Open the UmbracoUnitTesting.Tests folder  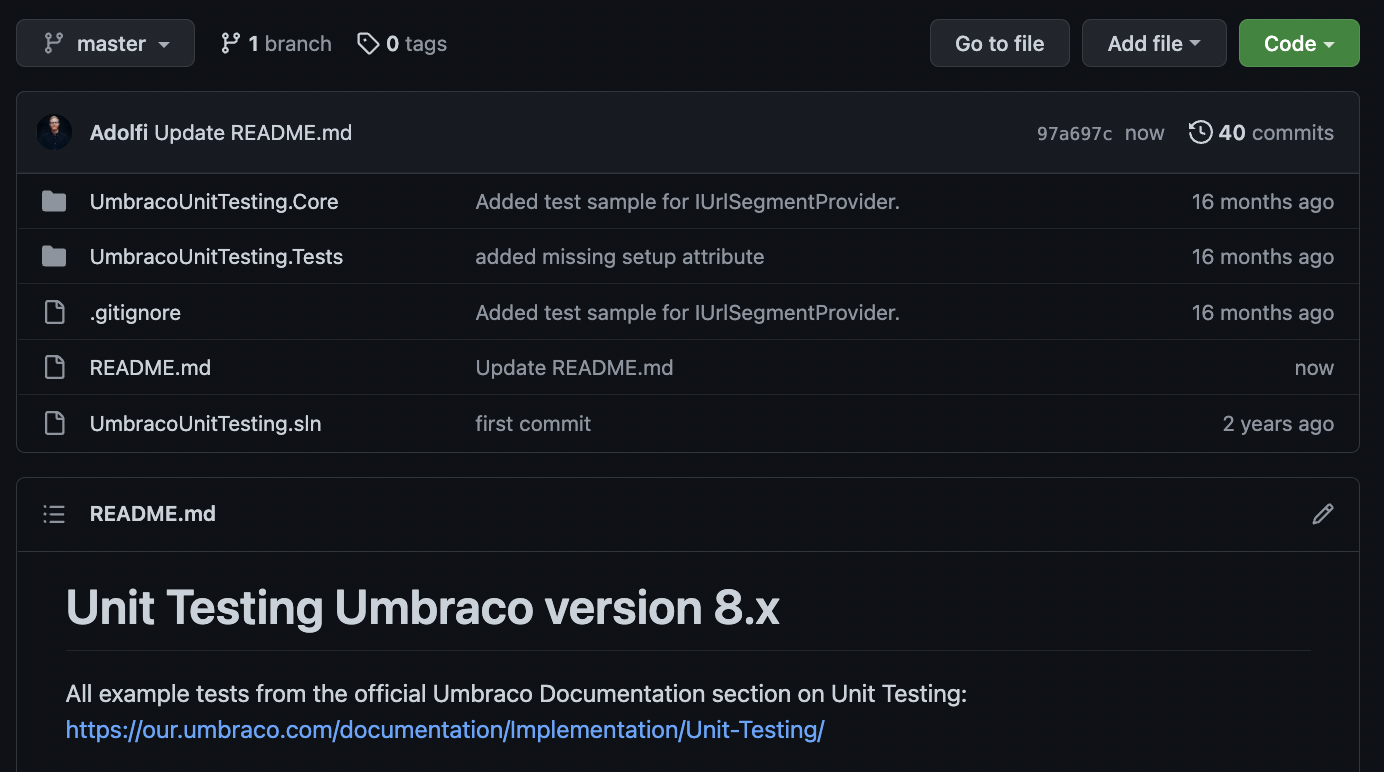tap(216, 257)
